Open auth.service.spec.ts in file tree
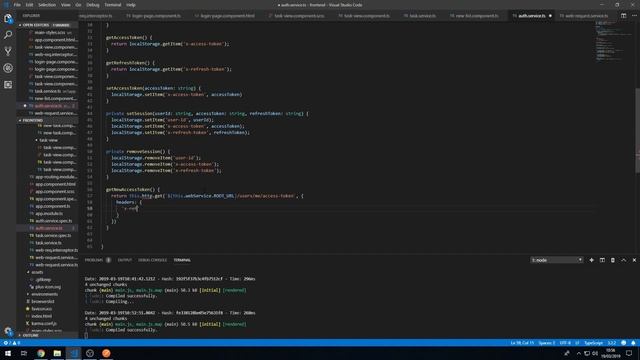This screenshot has height=360, width=640. (53, 221)
